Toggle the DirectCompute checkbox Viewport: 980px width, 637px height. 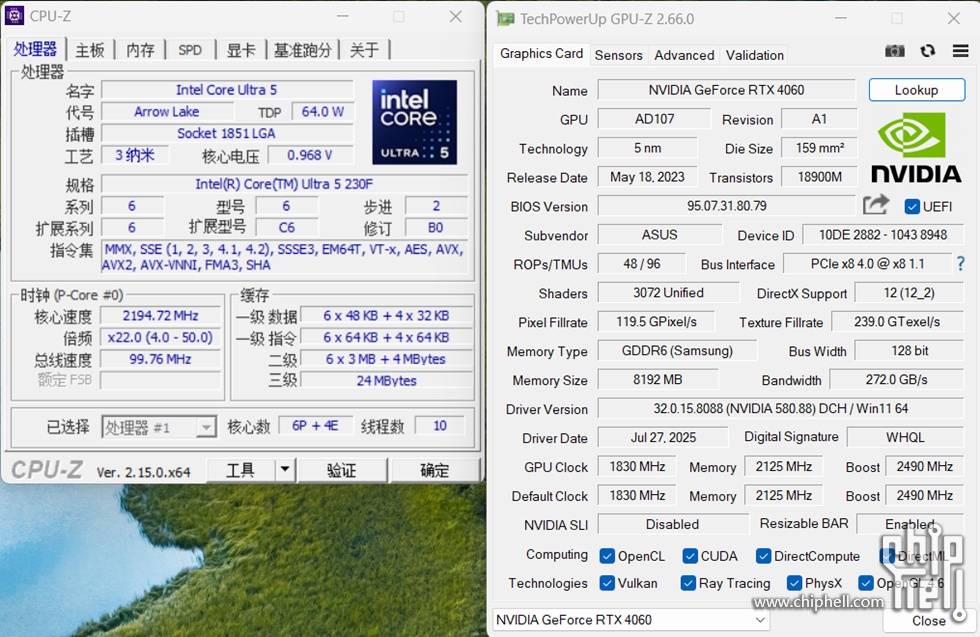point(763,556)
